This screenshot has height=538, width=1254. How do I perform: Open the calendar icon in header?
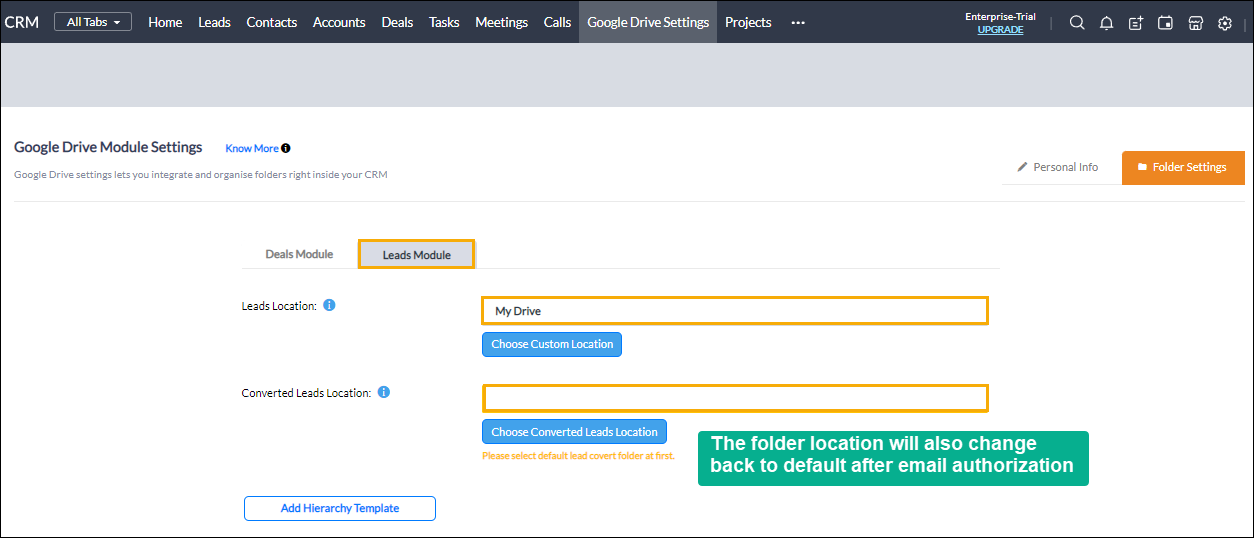tap(1165, 23)
